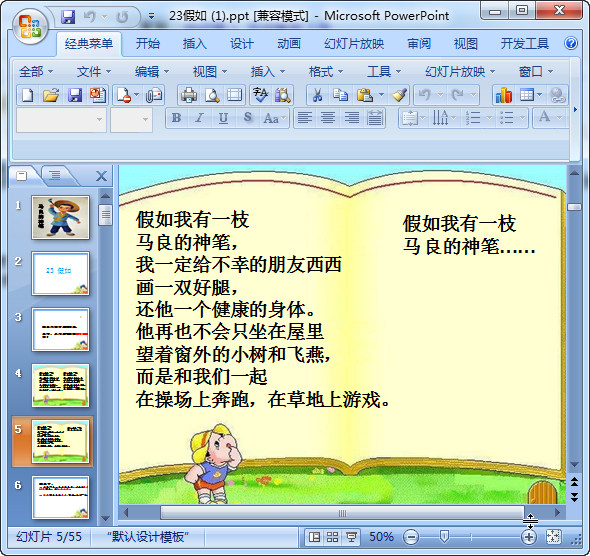The image size is (590, 556).
Task: Align text right
Action: coord(351,118)
